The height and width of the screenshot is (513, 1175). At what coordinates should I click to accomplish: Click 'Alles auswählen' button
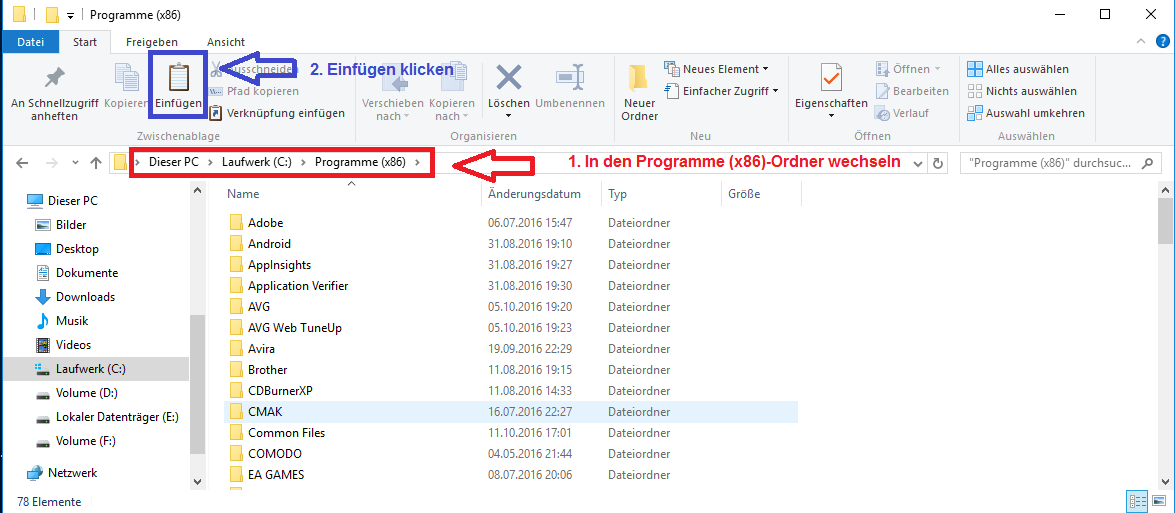pos(1026,69)
